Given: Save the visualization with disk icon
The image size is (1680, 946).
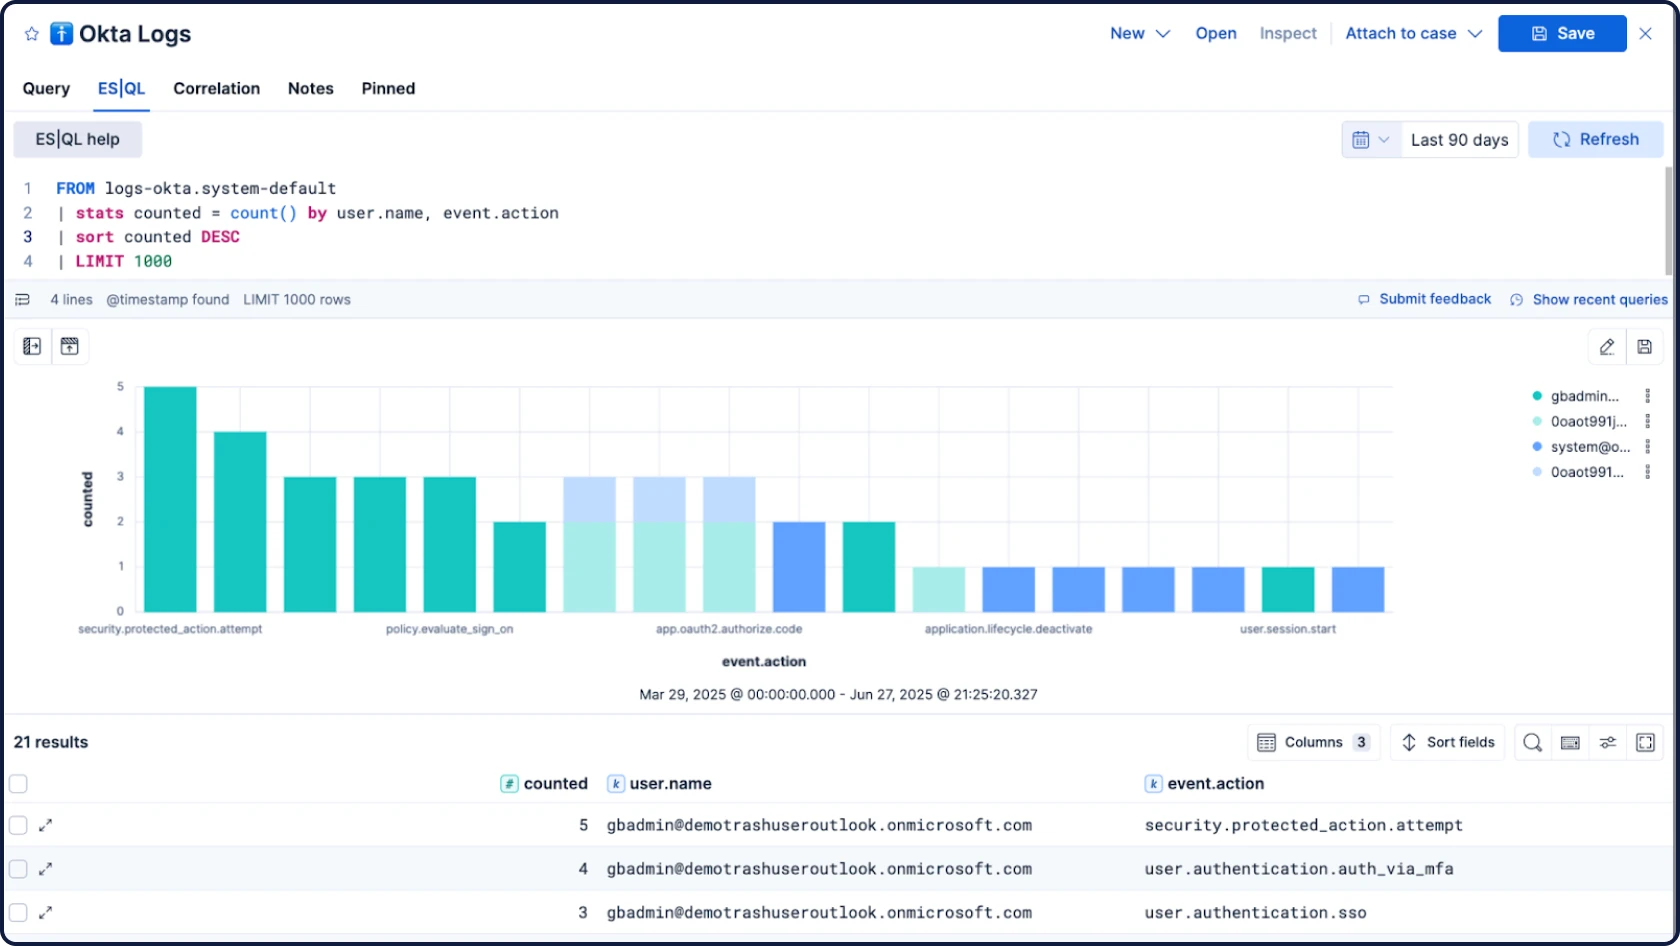Looking at the screenshot, I should [1645, 347].
